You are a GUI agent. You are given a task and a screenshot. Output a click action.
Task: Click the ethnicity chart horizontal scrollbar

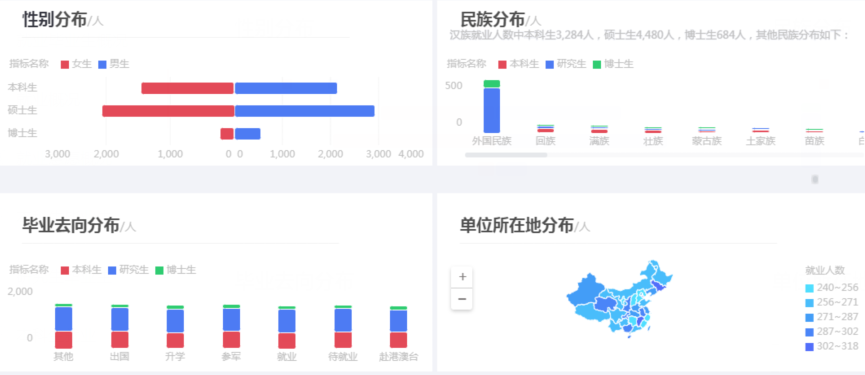(506, 155)
